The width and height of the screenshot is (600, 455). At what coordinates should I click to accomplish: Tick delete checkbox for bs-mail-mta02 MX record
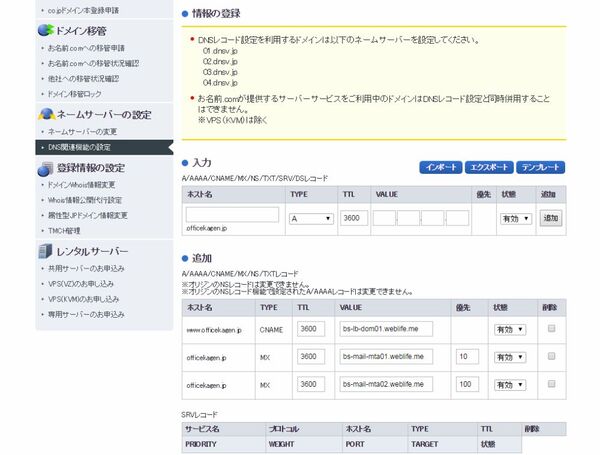pyautogui.click(x=551, y=384)
